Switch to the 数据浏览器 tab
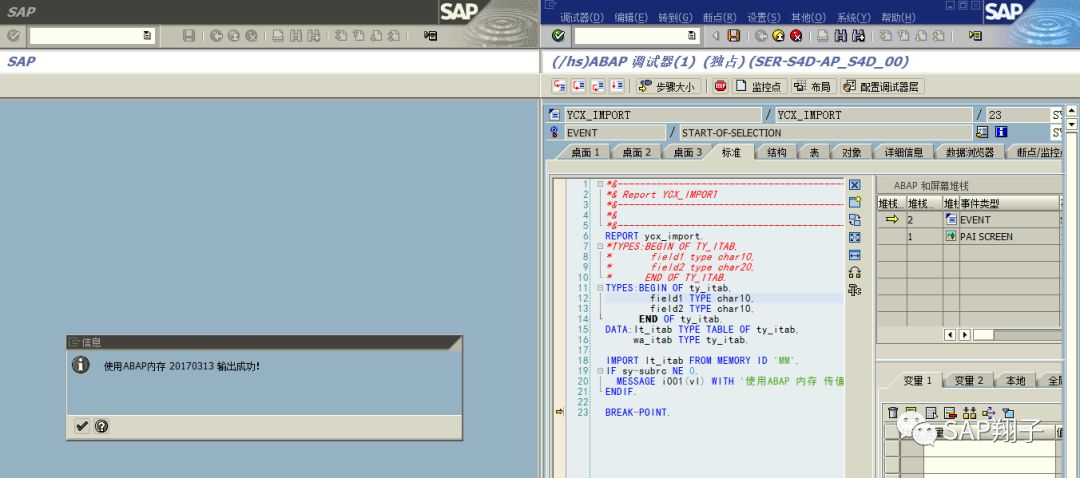Viewport: 1080px width, 478px height. [x=970, y=152]
